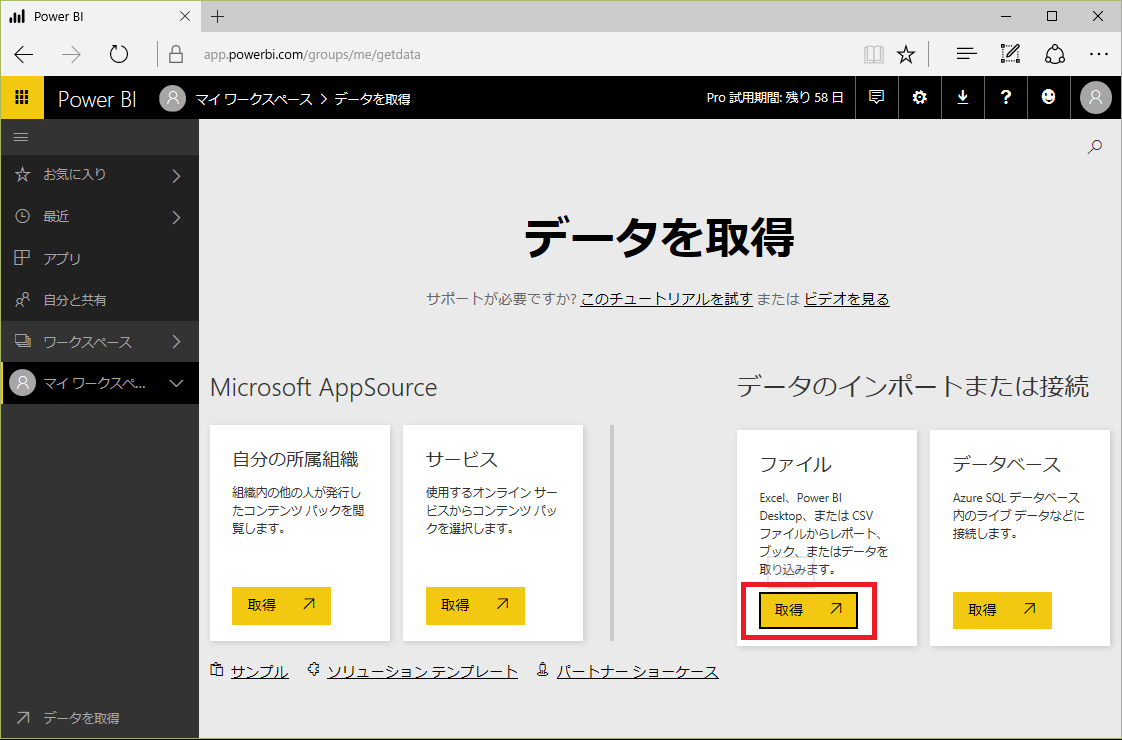Open the help question mark icon

[1005, 97]
